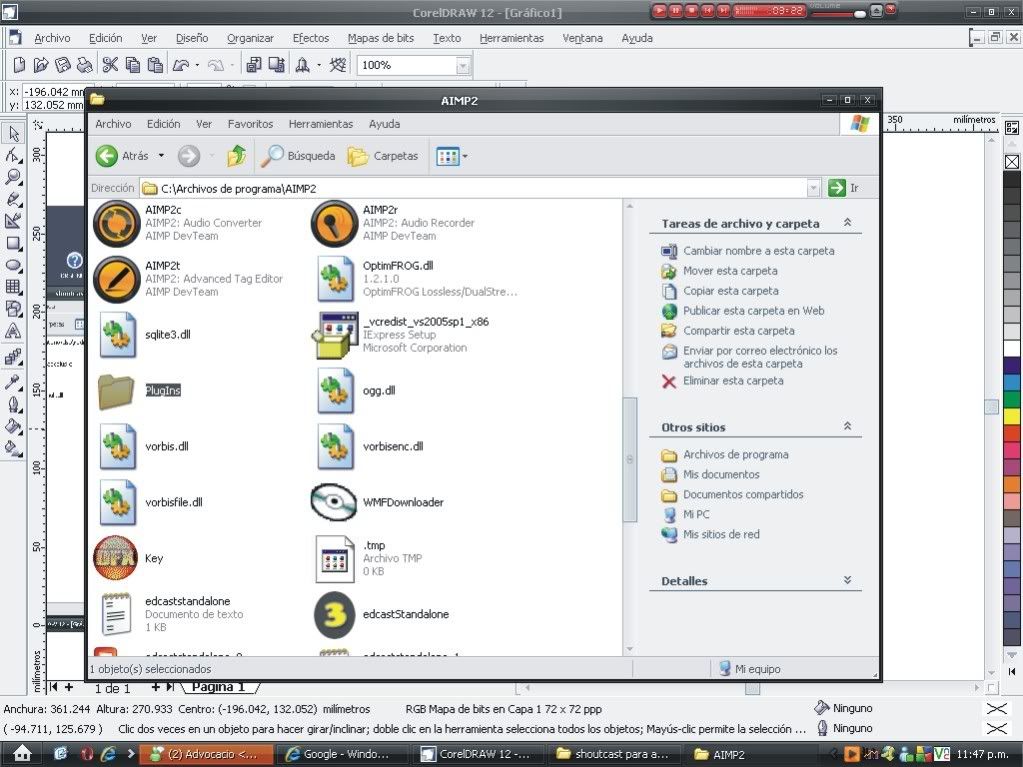Collapse the Otros sitios panel

(847, 426)
